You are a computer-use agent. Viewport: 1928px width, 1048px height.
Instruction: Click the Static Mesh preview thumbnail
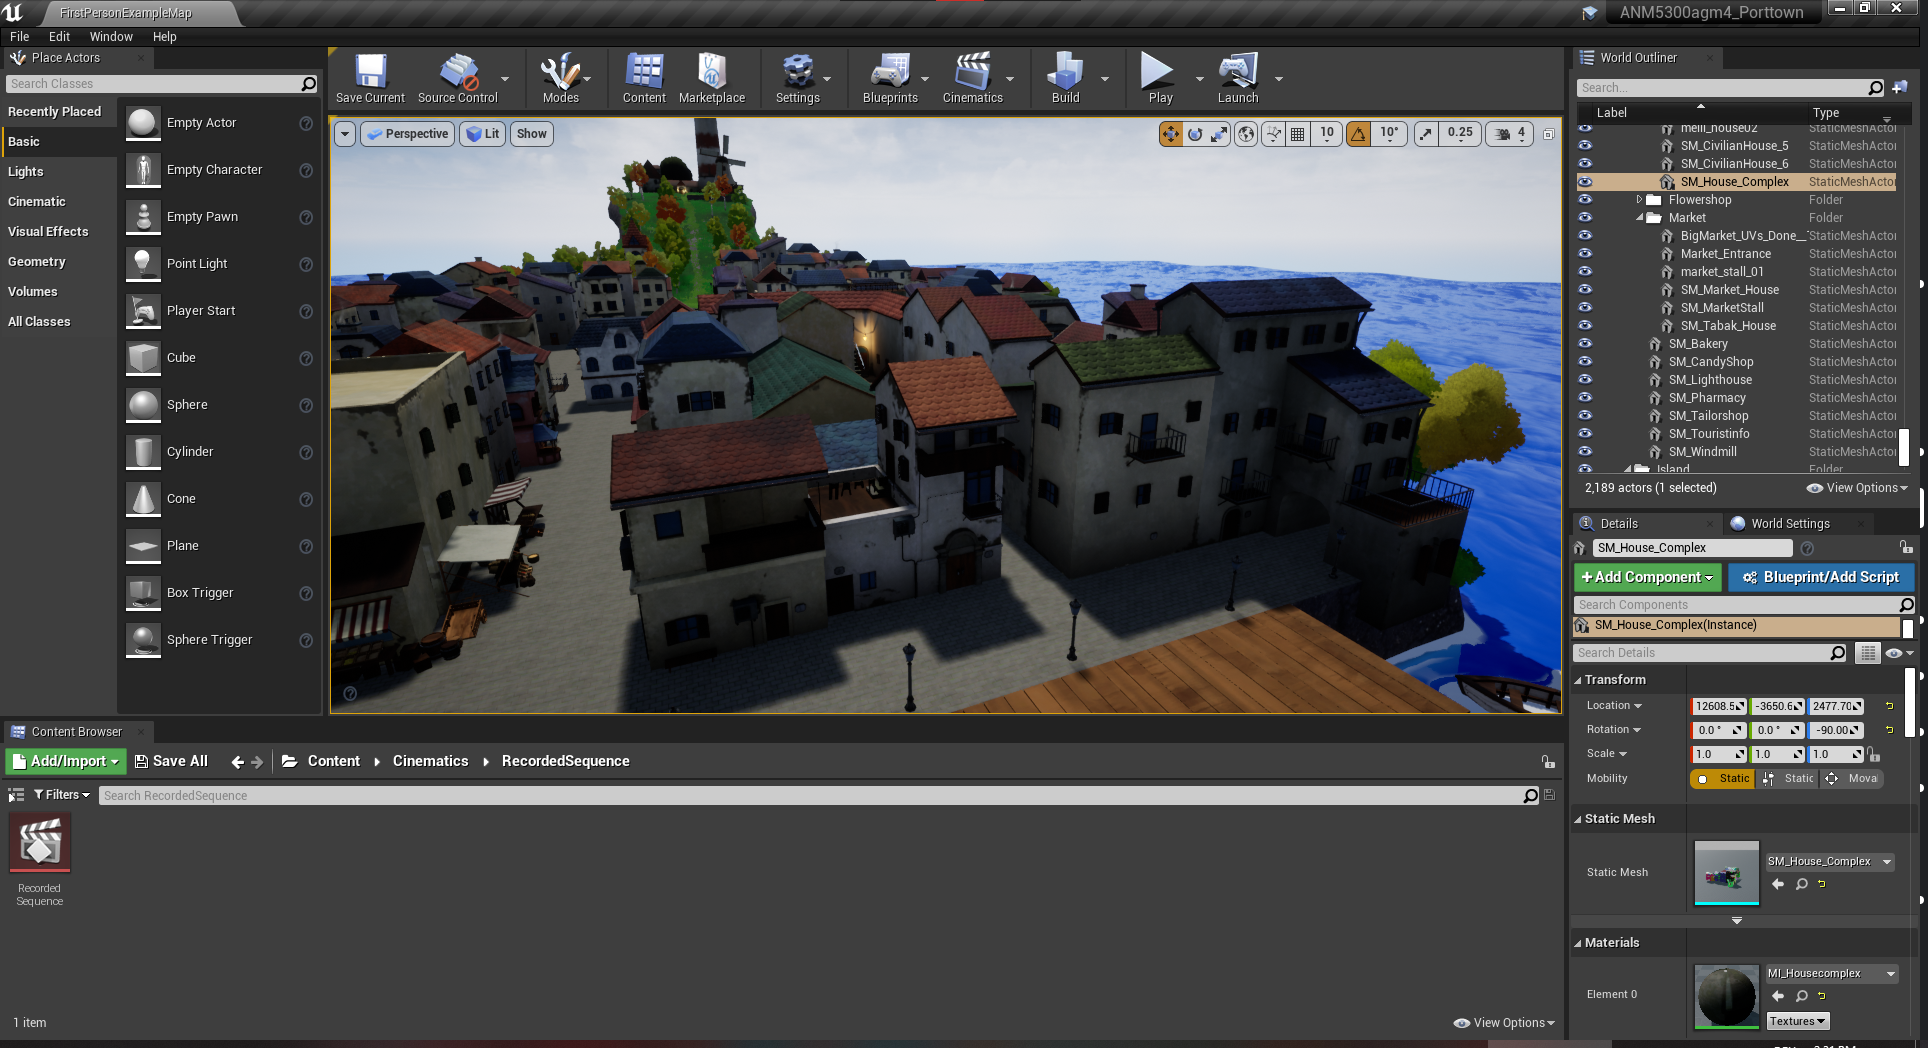[1726, 873]
